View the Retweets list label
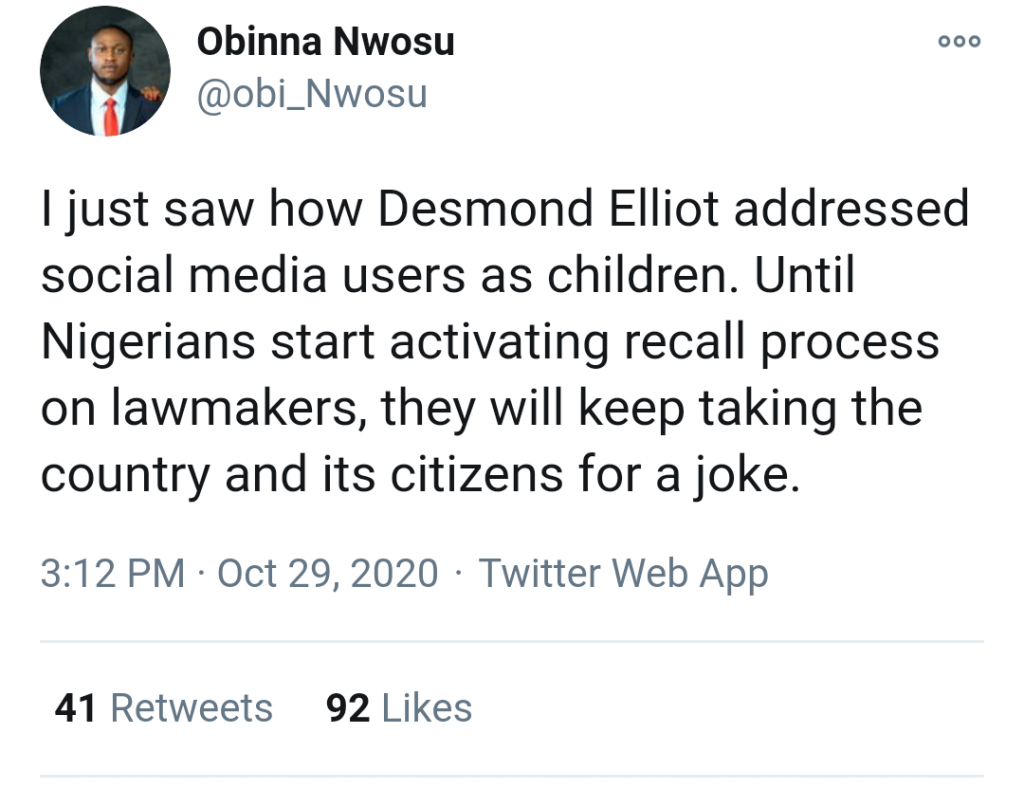1024x788 pixels. pos(191,708)
